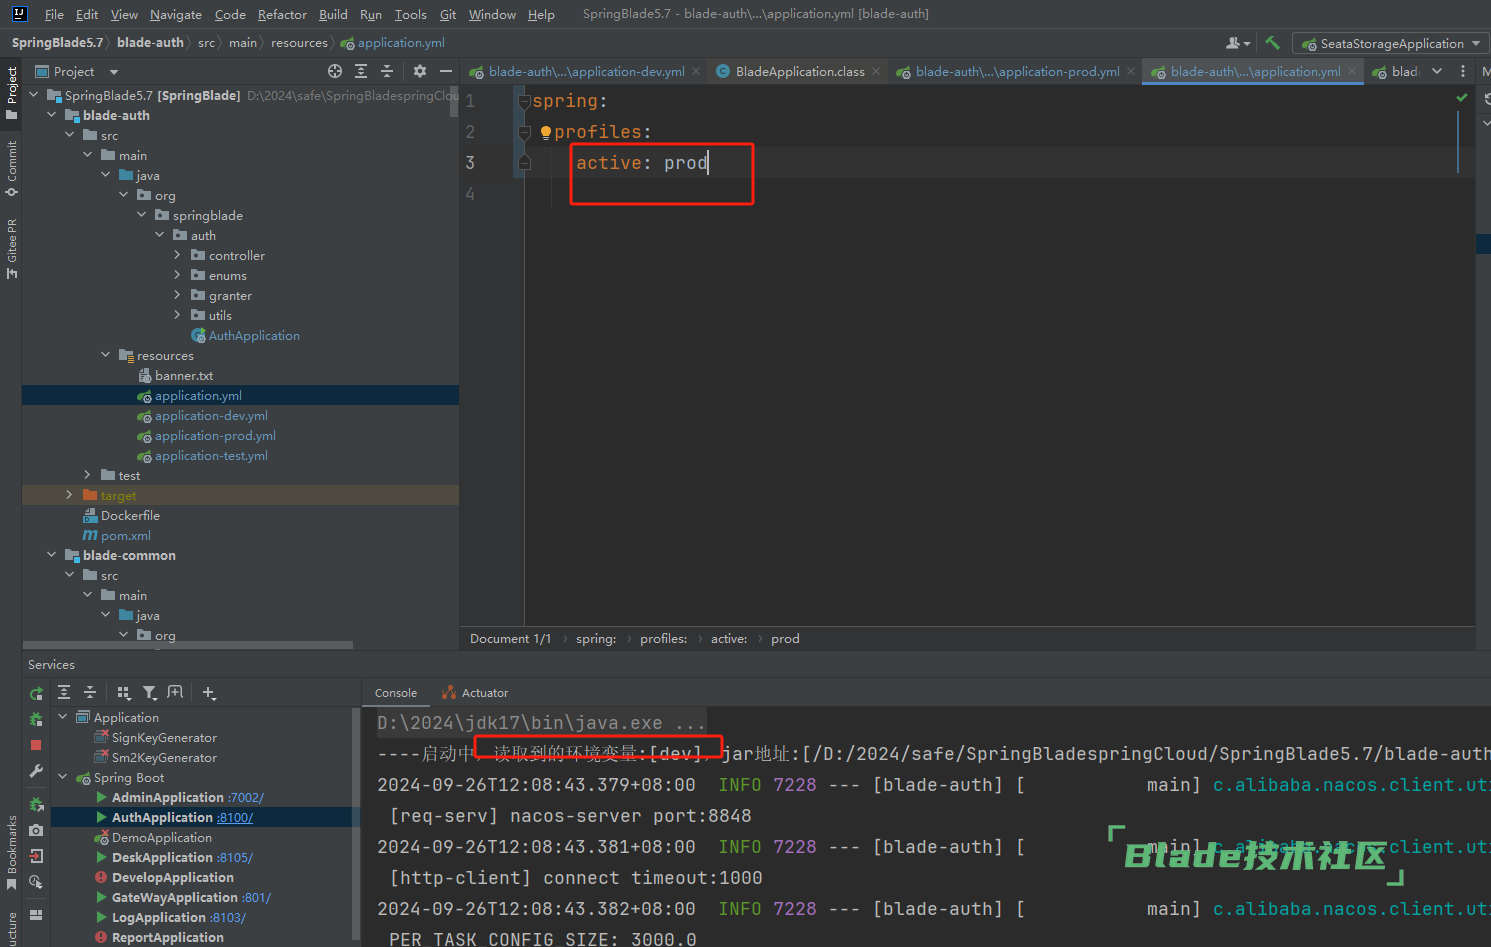The width and height of the screenshot is (1491, 947).
Task: Select the Console tab in Services
Action: point(396,693)
